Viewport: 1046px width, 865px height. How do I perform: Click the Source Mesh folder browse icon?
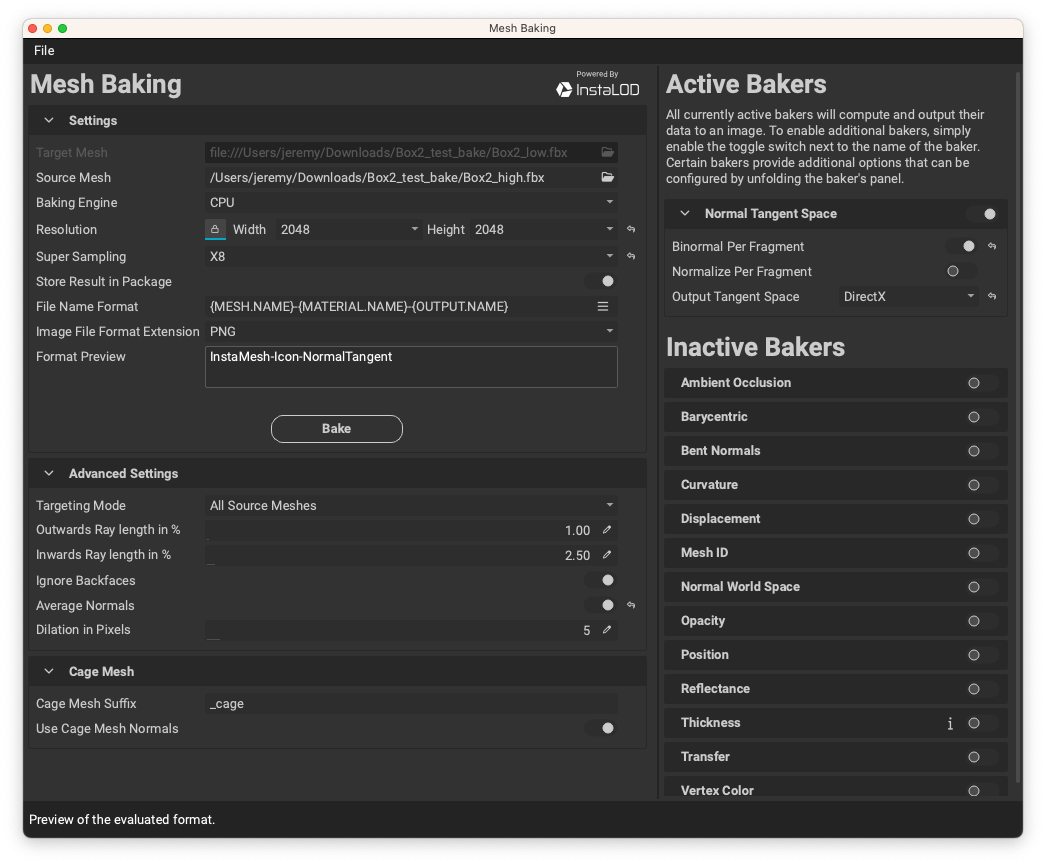[607, 177]
